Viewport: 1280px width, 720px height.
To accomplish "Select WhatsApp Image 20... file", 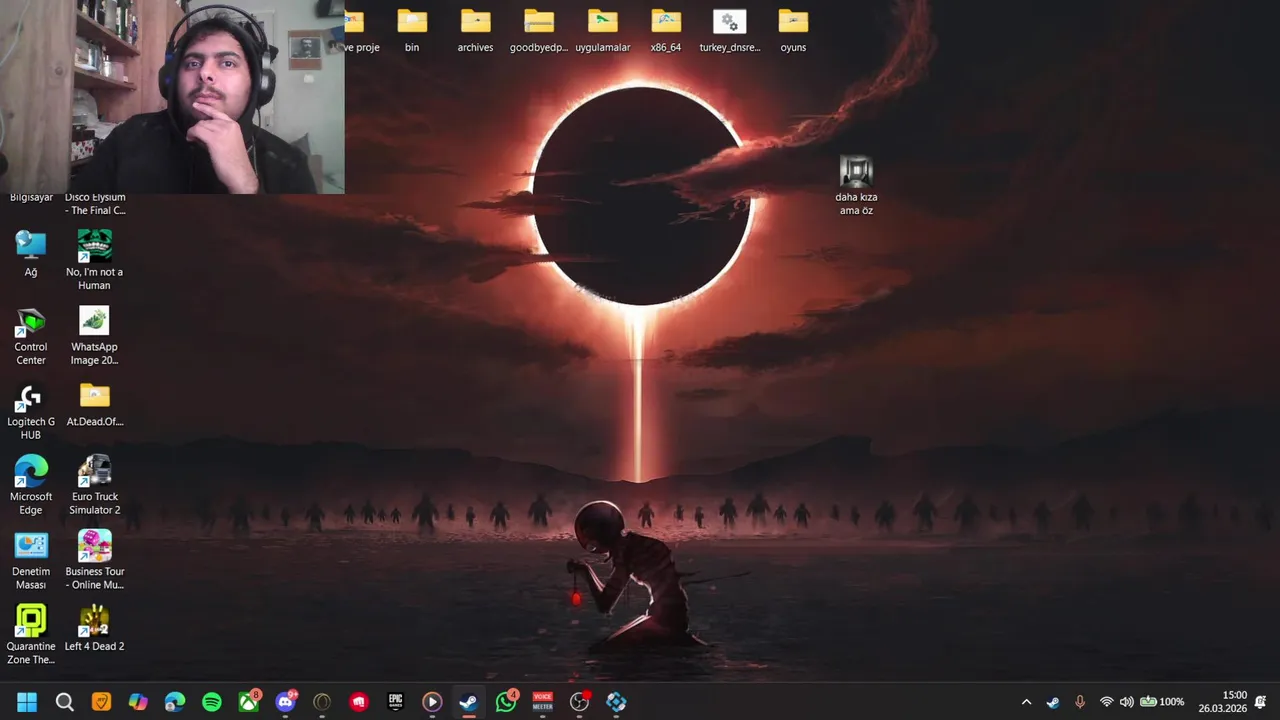I will [x=94, y=335].
